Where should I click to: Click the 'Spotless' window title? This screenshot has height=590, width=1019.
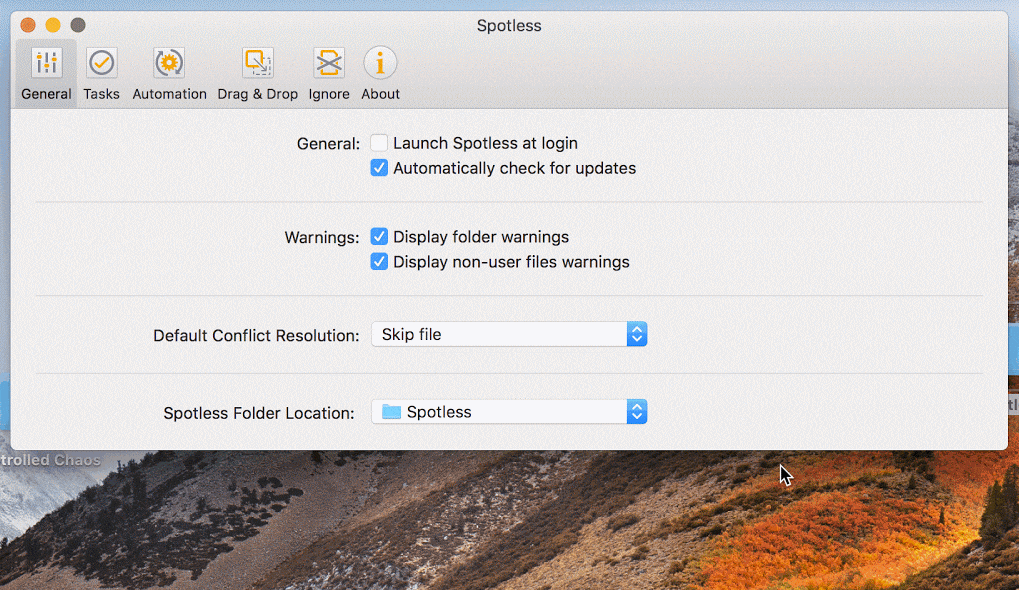tap(509, 26)
